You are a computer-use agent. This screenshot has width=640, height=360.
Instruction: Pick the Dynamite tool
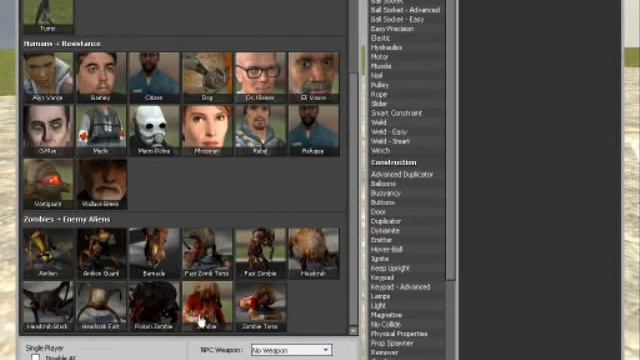(385, 231)
